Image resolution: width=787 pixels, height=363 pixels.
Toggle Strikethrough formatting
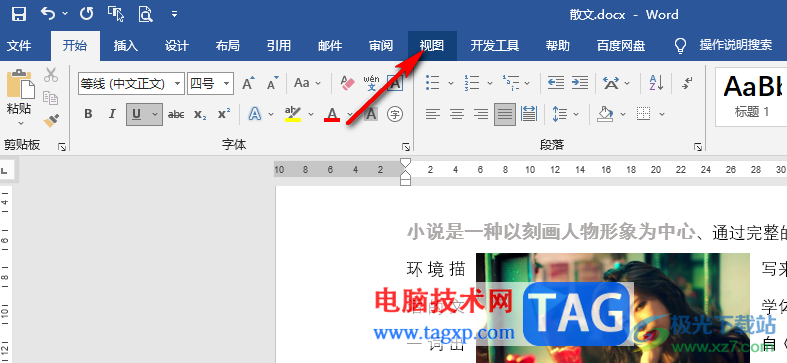point(176,114)
